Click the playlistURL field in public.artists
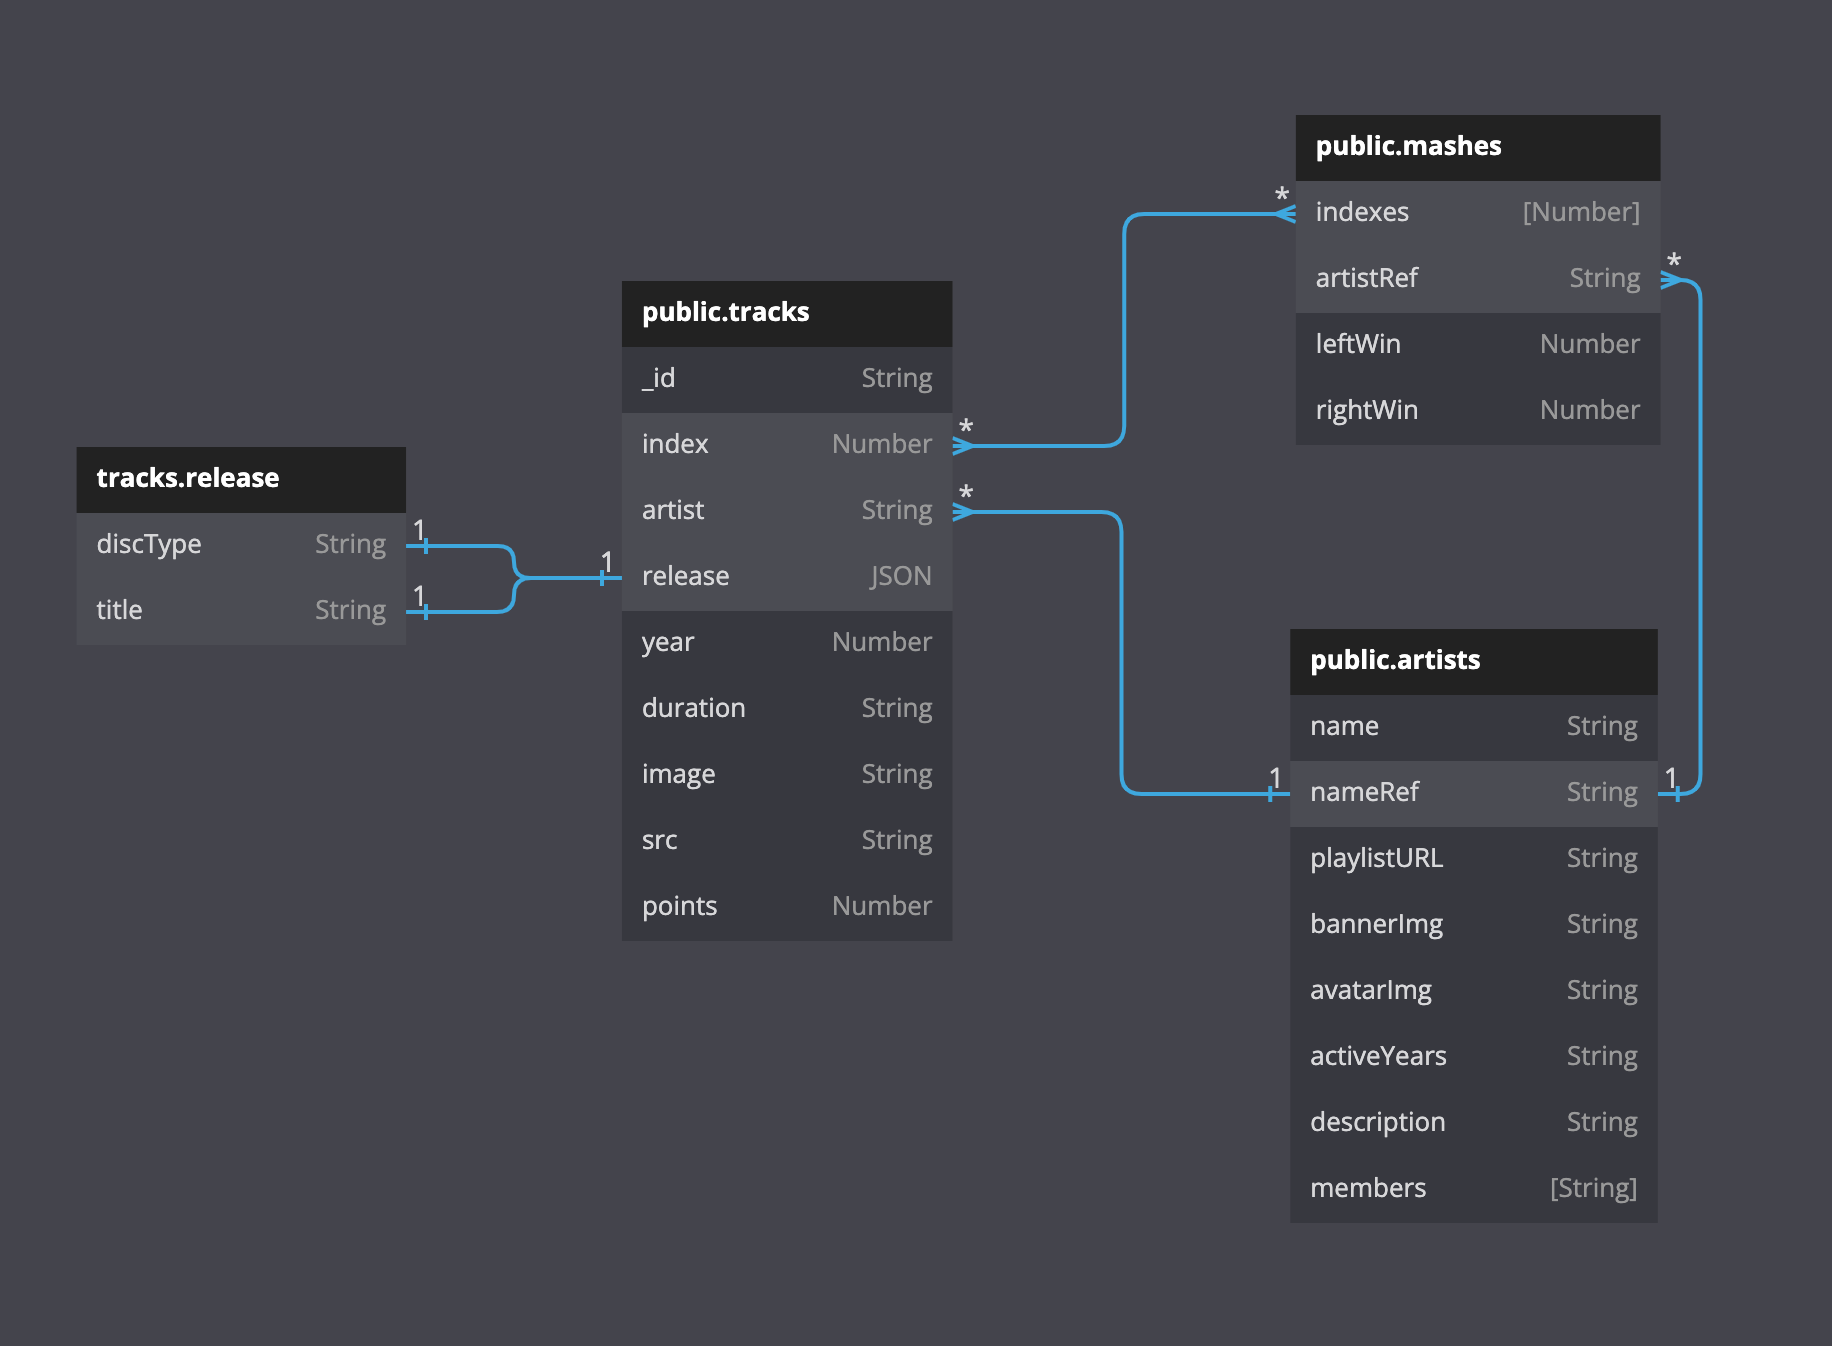This screenshot has height=1346, width=1832. click(x=1473, y=859)
